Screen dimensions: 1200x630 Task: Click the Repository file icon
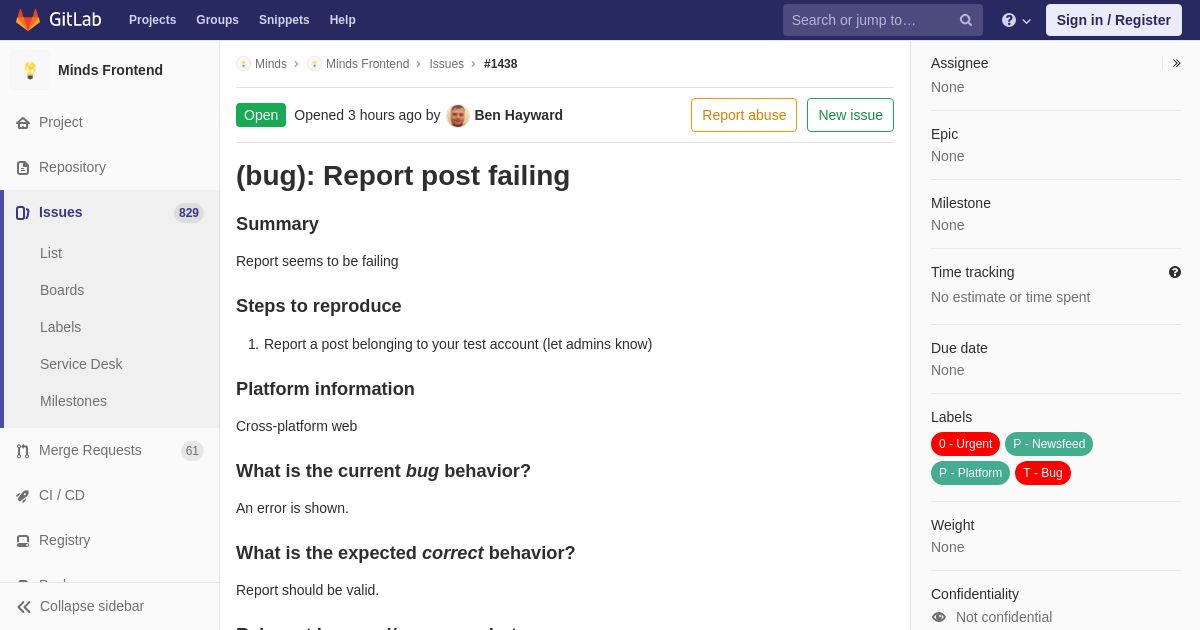(23, 168)
